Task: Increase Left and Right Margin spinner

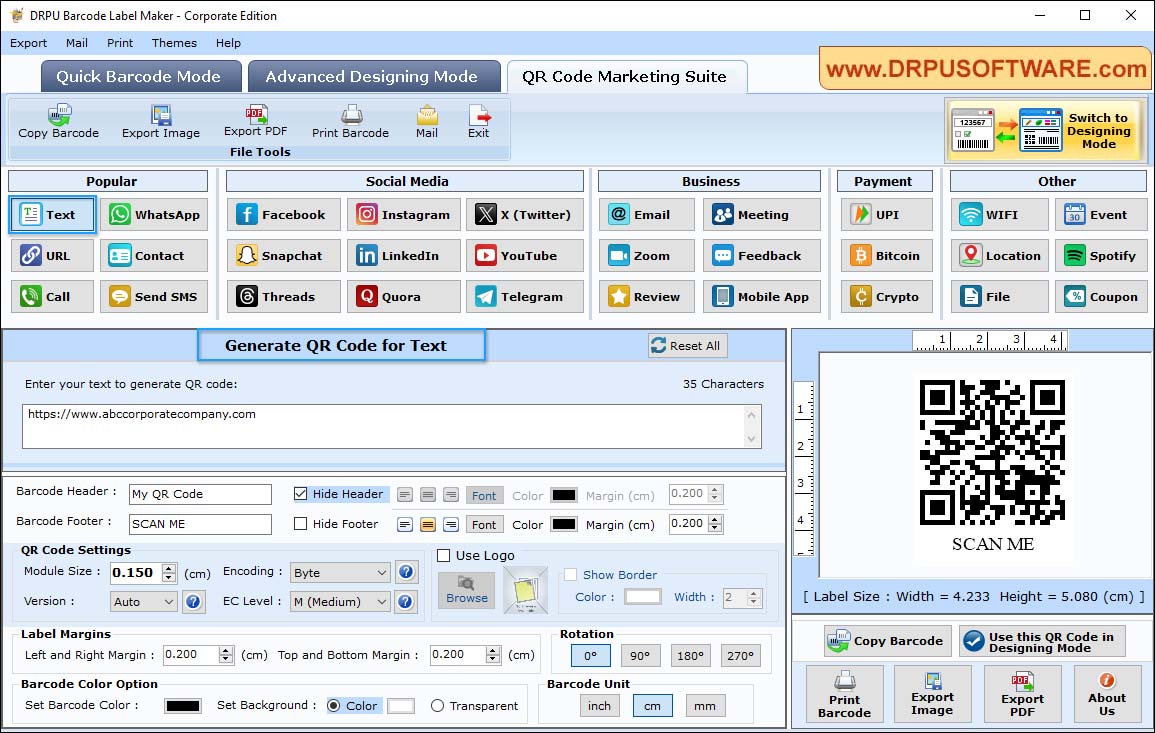Action: (226, 650)
